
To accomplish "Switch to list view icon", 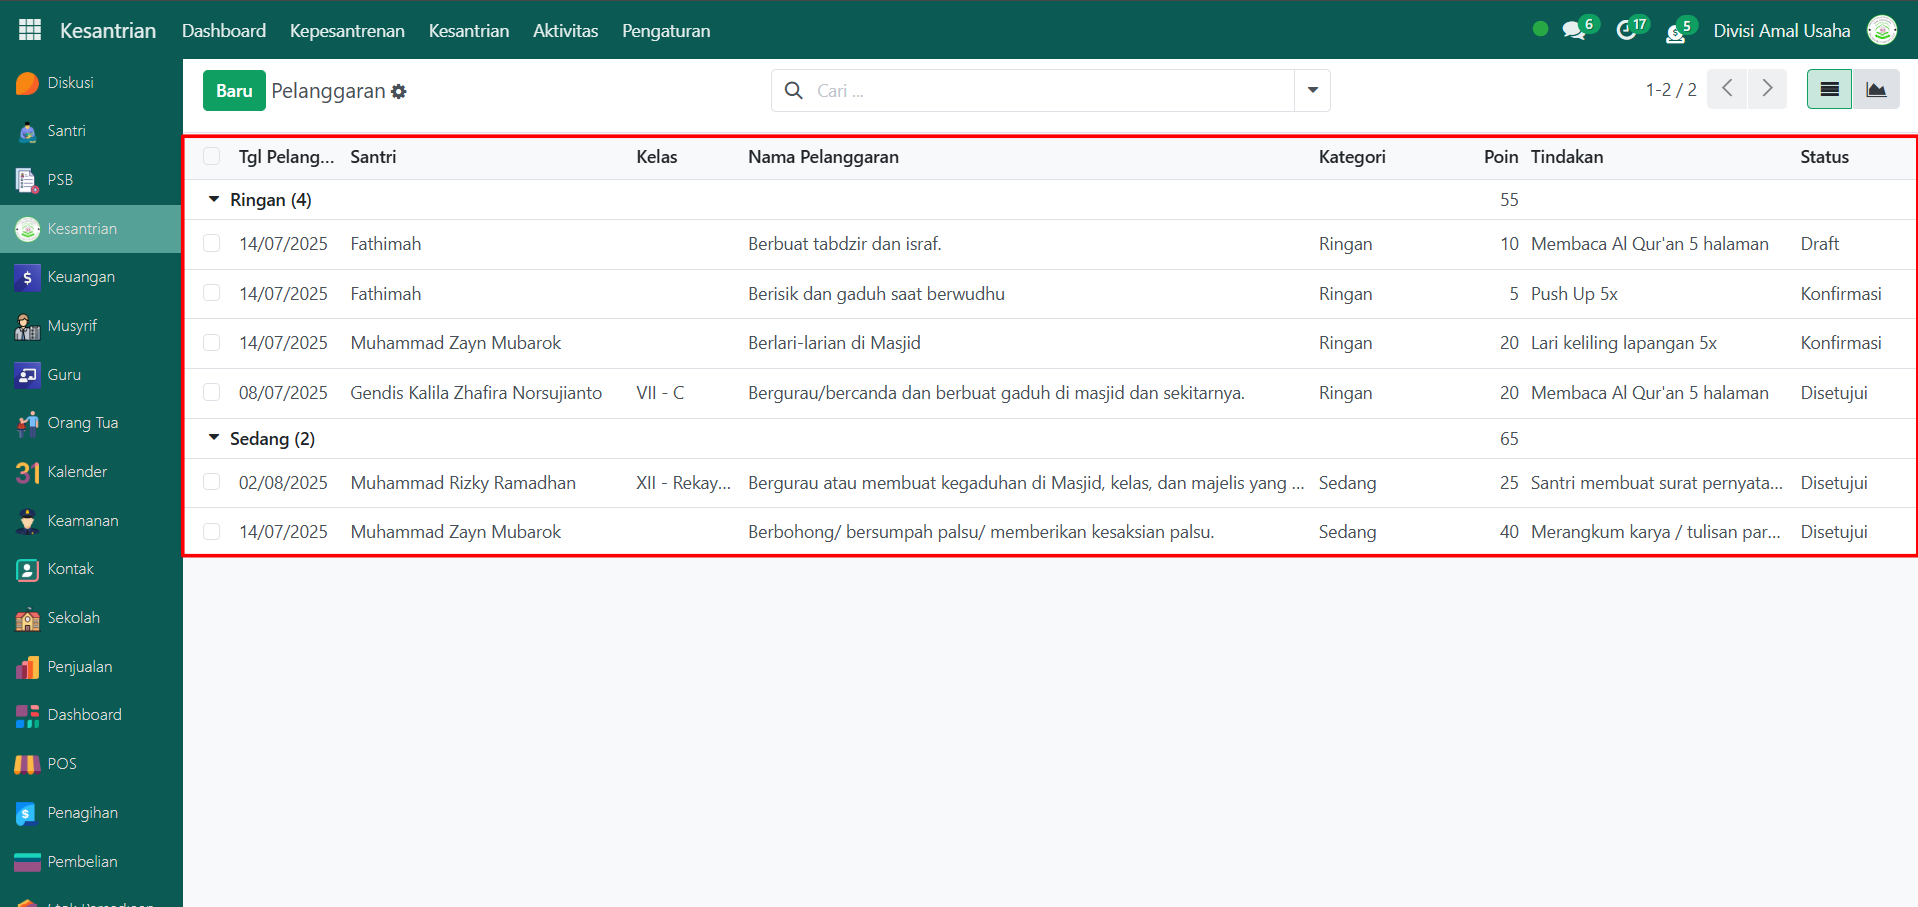I will 1829,90.
